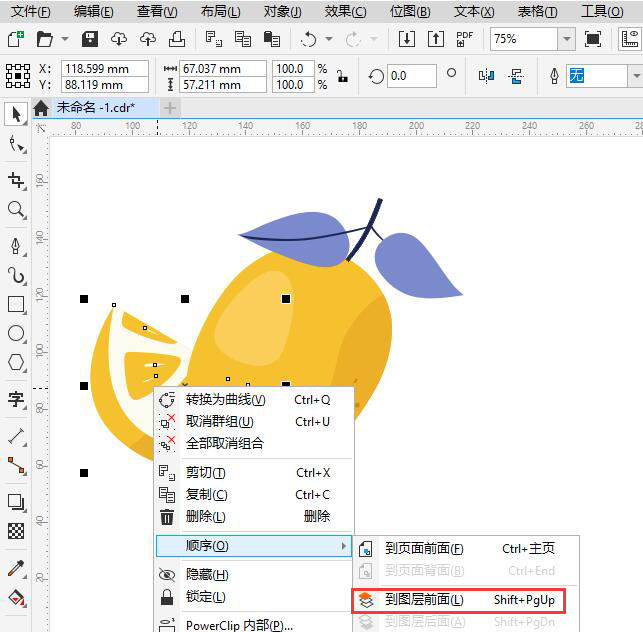Image resolution: width=643 pixels, height=632 pixels.
Task: Click the Y position field 88.119 mm
Action: point(105,85)
